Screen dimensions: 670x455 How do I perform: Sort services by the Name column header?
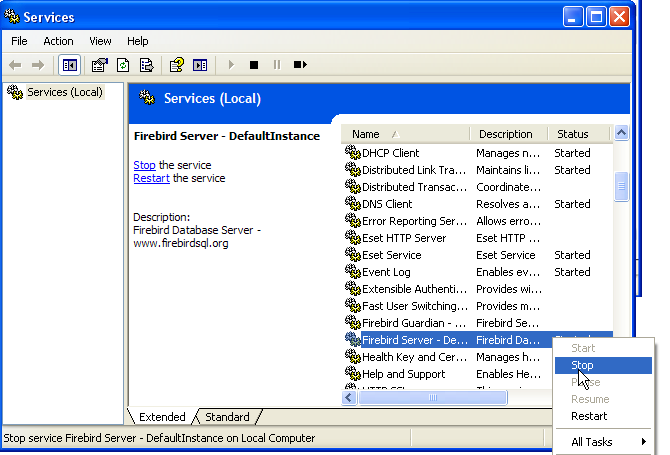(405, 134)
